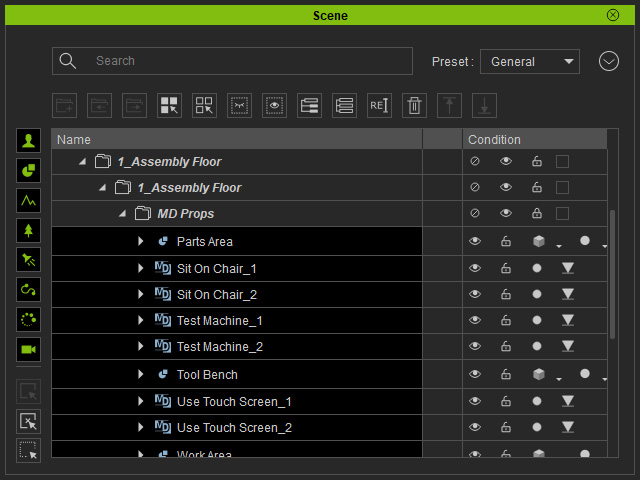
Task: Click the tree filter icon in sidebar
Action: (28, 230)
